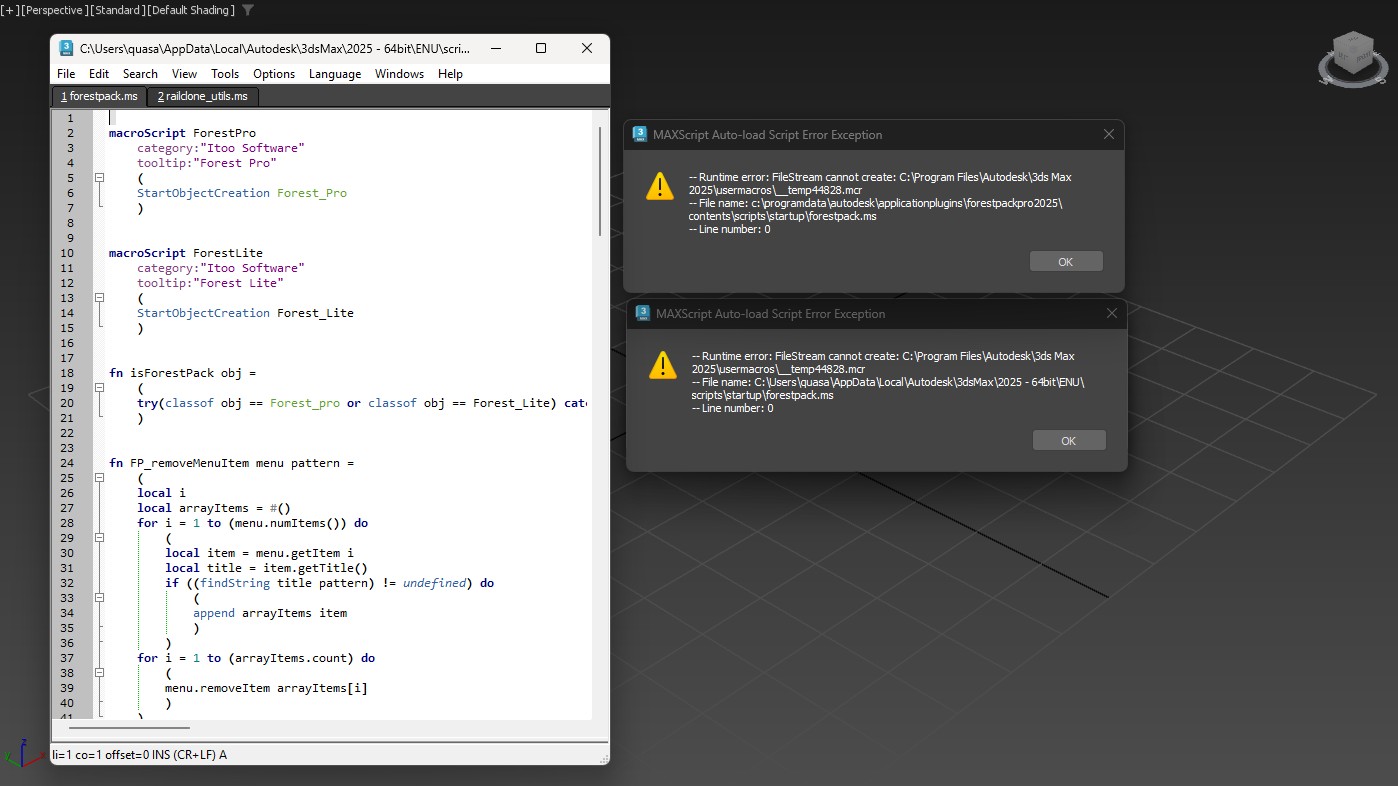This screenshot has height=786, width=1398.
Task: Click code line 'macroScript ForestPro'
Action: [x=182, y=133]
